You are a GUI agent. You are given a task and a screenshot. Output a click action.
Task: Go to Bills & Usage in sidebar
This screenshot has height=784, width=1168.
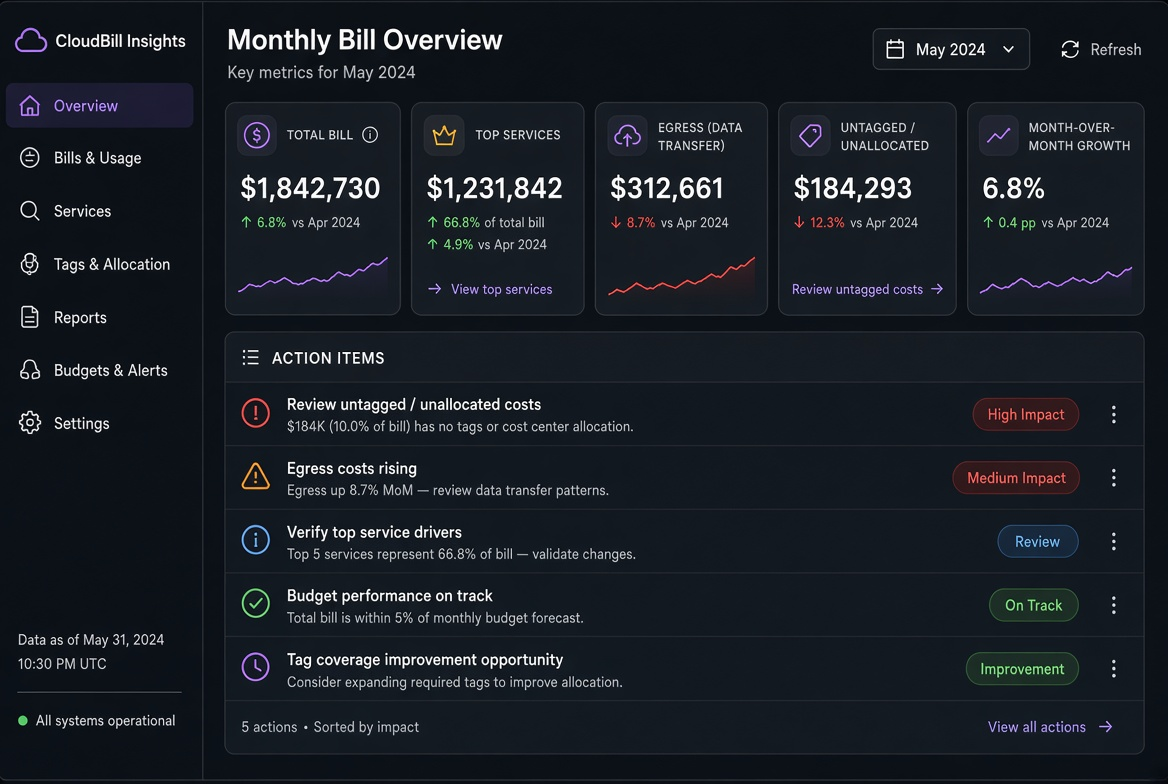point(99,158)
